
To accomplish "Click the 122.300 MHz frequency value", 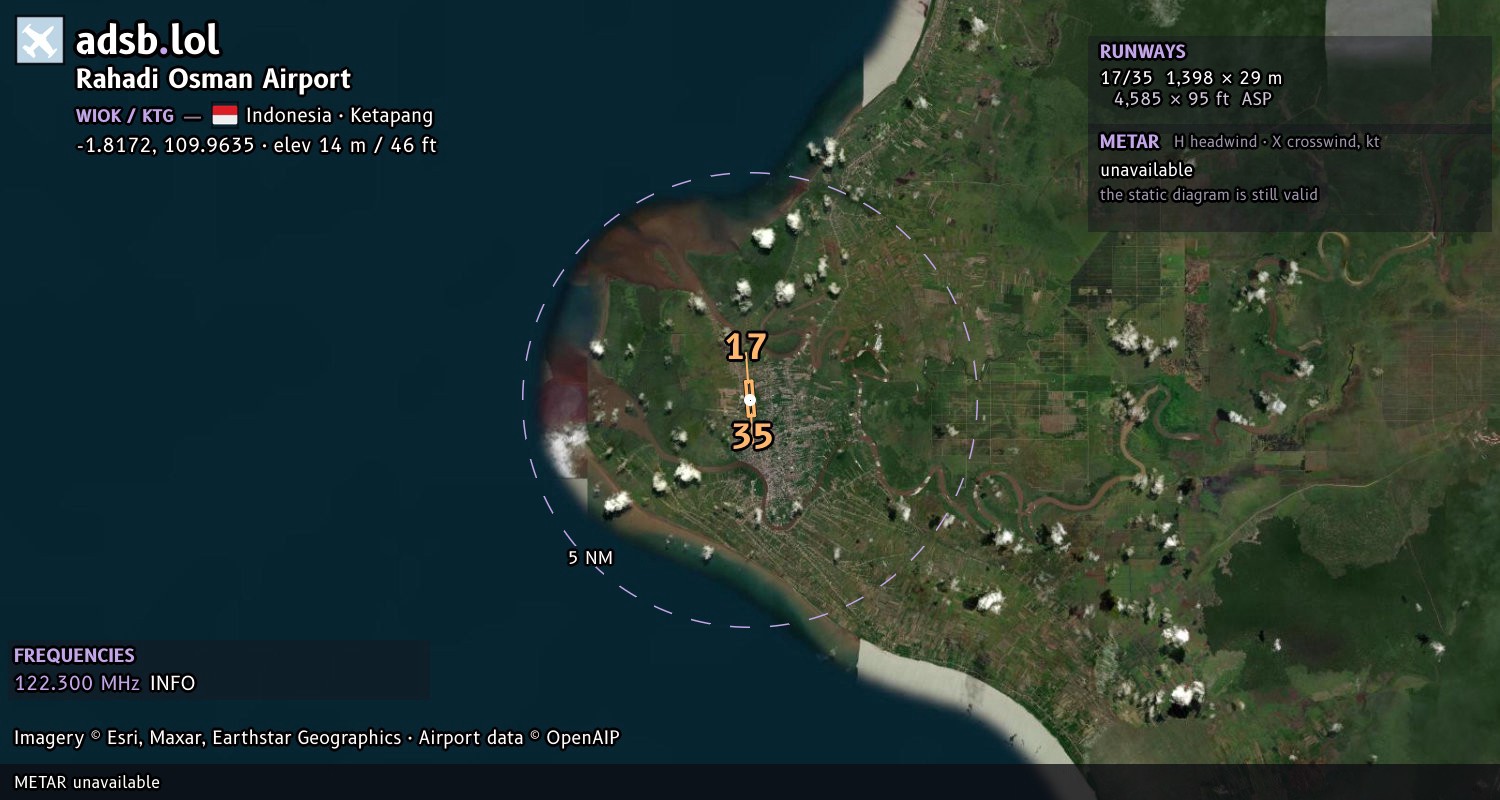I will [x=77, y=684].
